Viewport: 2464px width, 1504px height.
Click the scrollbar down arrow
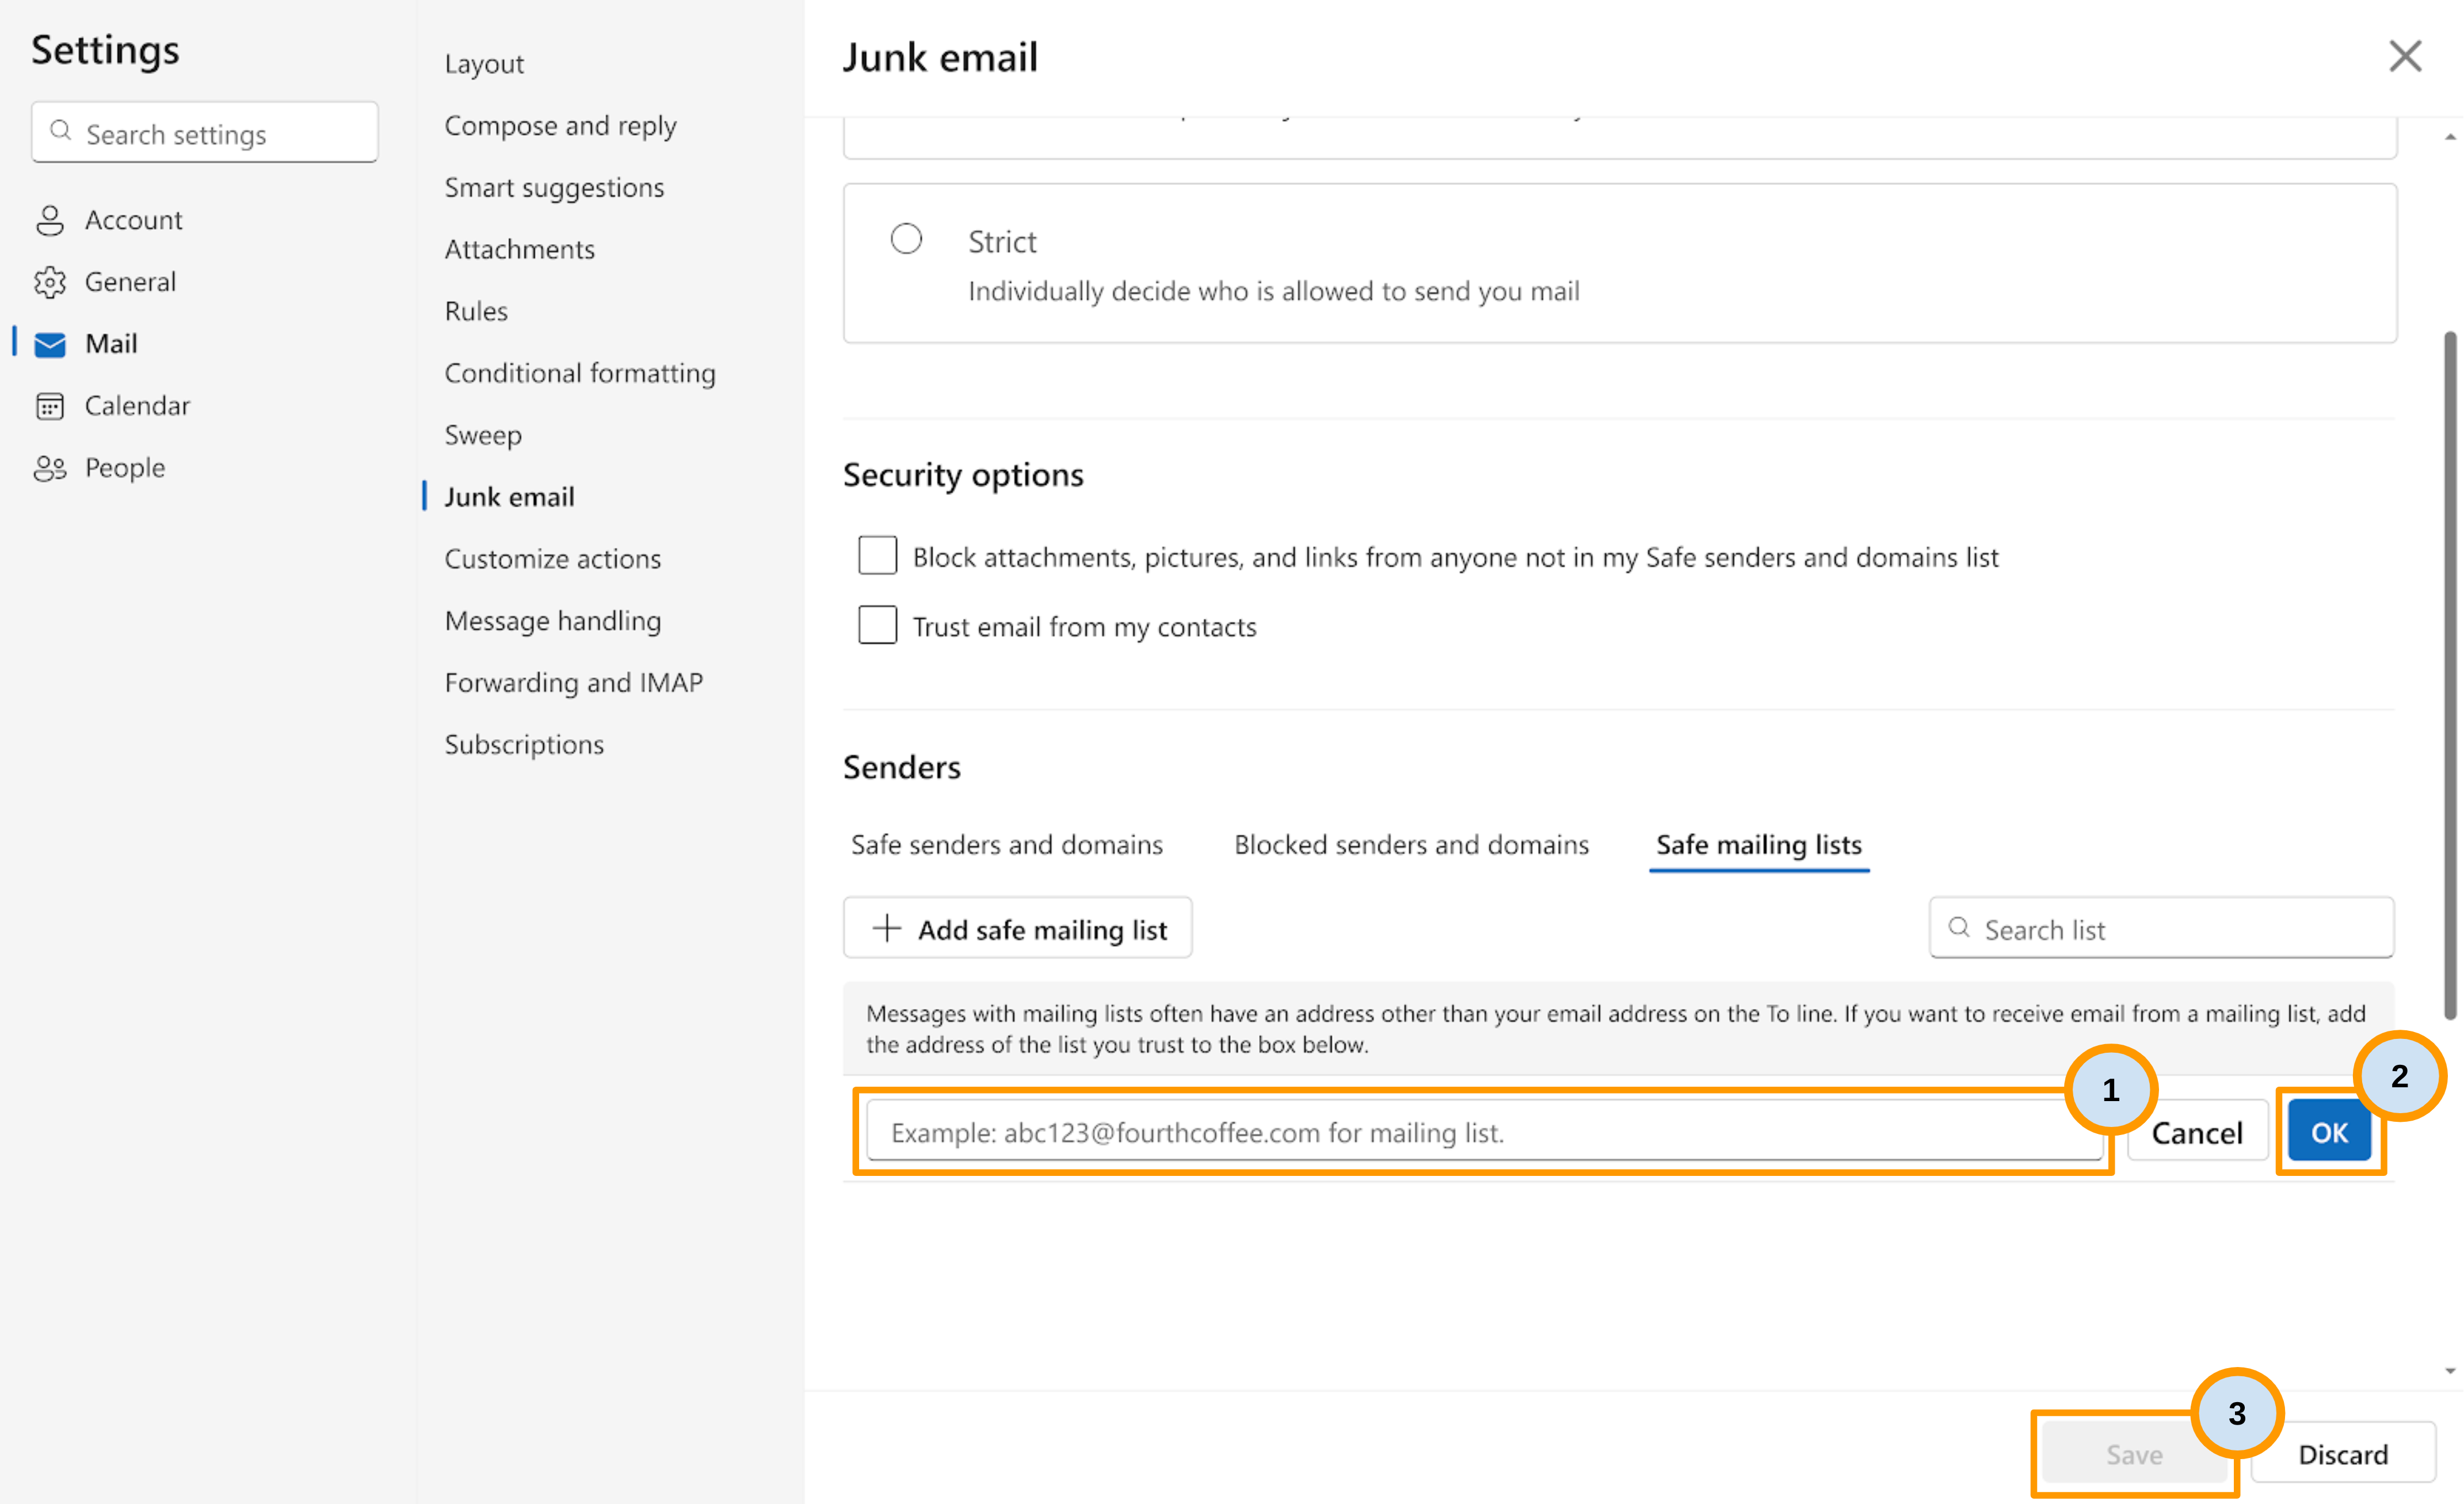click(x=2450, y=1371)
